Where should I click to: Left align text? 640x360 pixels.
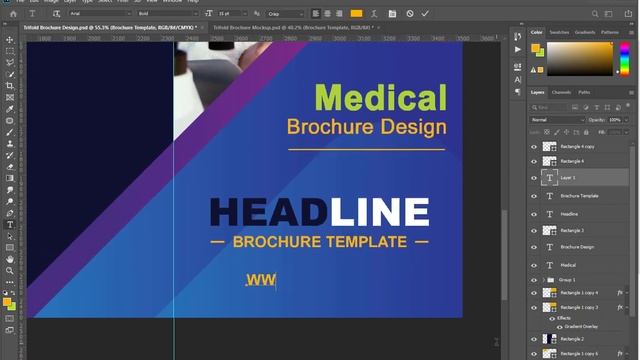click(316, 13)
